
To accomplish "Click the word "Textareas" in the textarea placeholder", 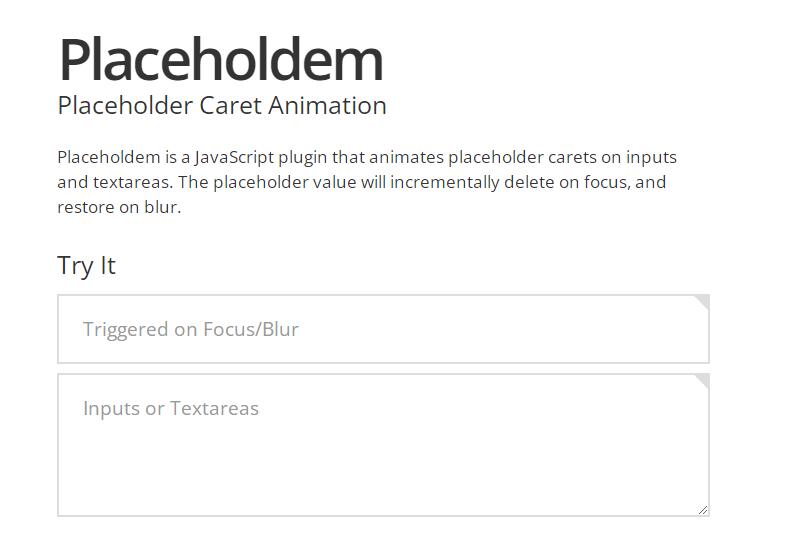I will 214,408.
